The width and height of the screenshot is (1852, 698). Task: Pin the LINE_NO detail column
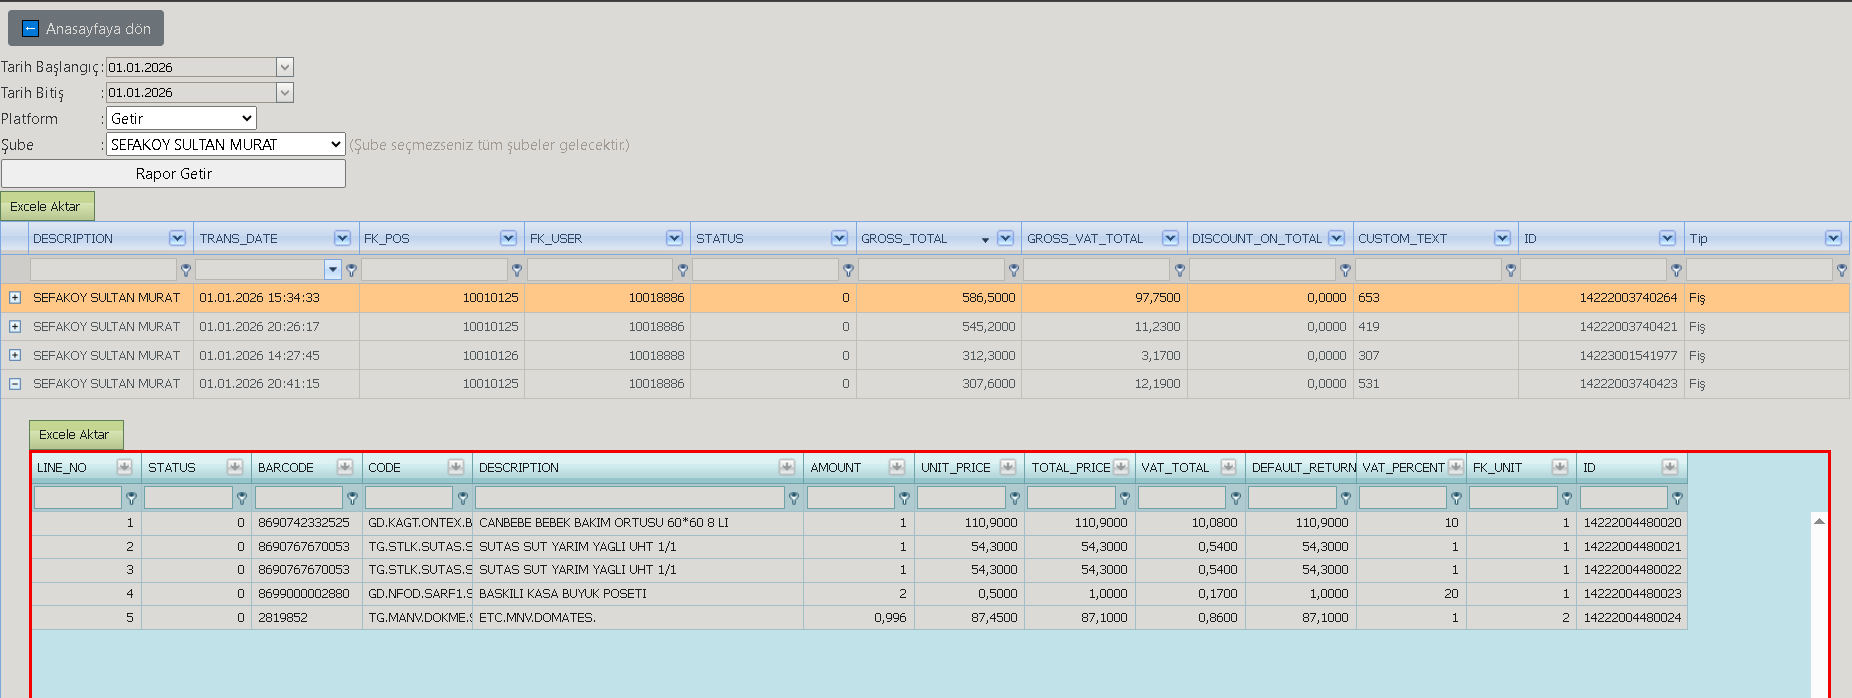click(124, 467)
